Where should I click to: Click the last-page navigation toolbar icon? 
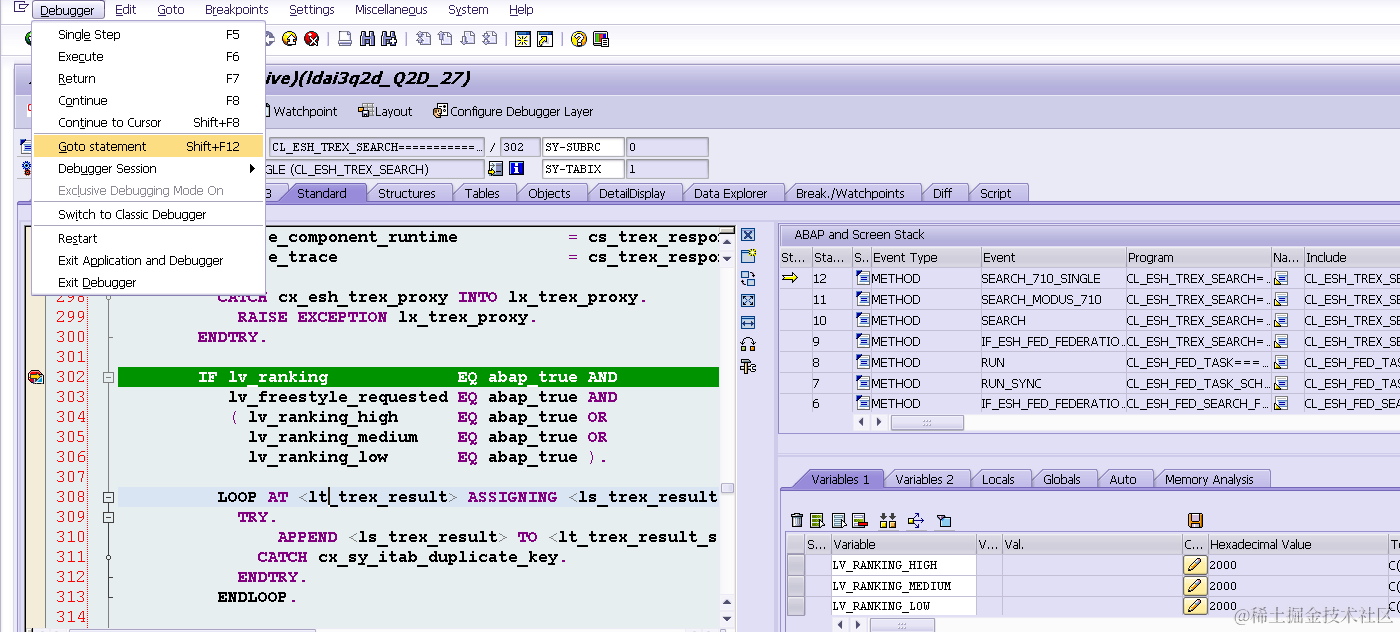[490, 39]
